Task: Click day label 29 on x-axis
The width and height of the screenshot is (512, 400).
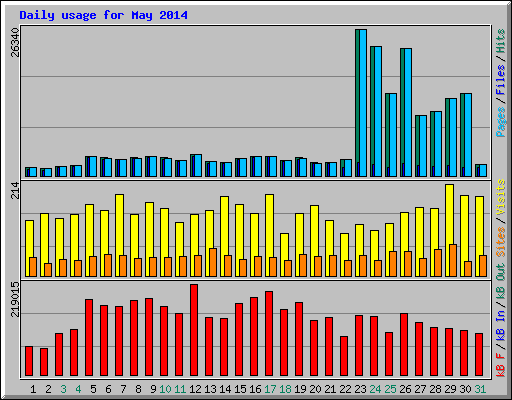Action: click(450, 389)
